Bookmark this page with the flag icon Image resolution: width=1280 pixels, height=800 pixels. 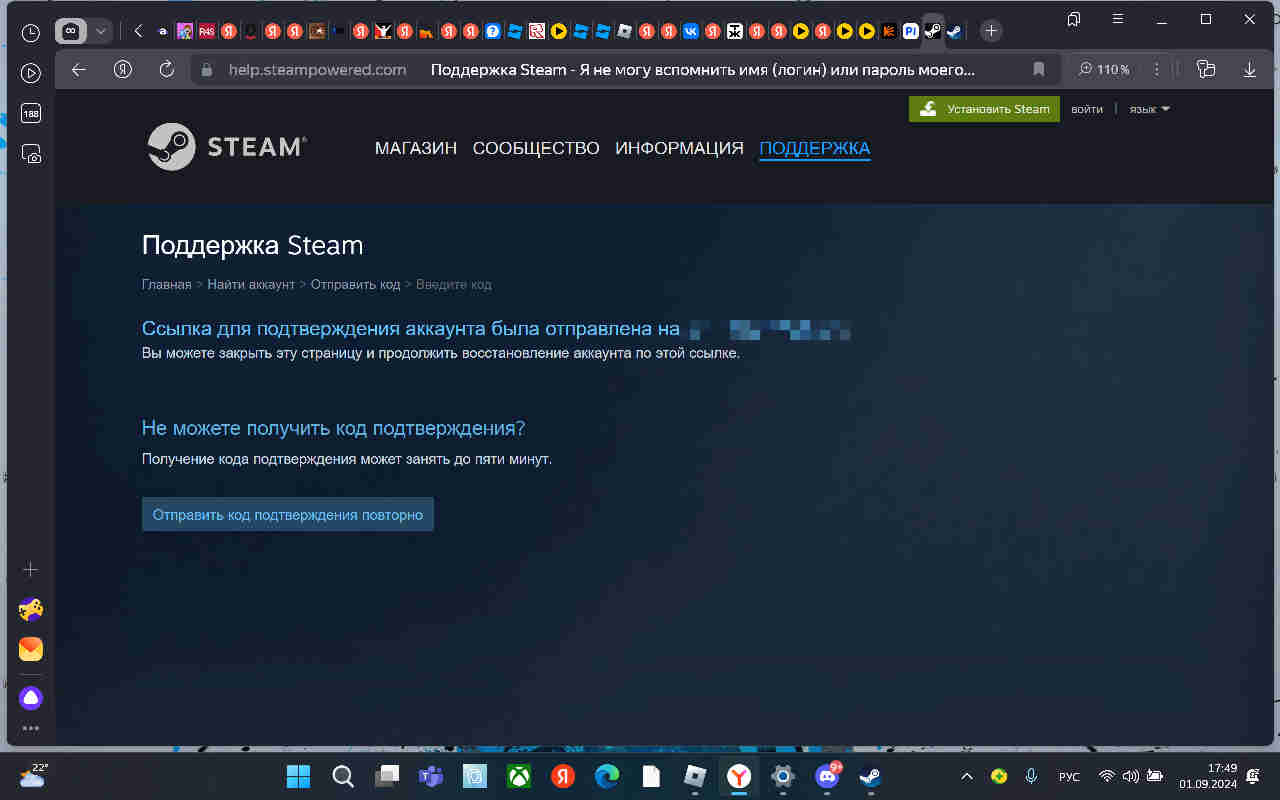1039,70
